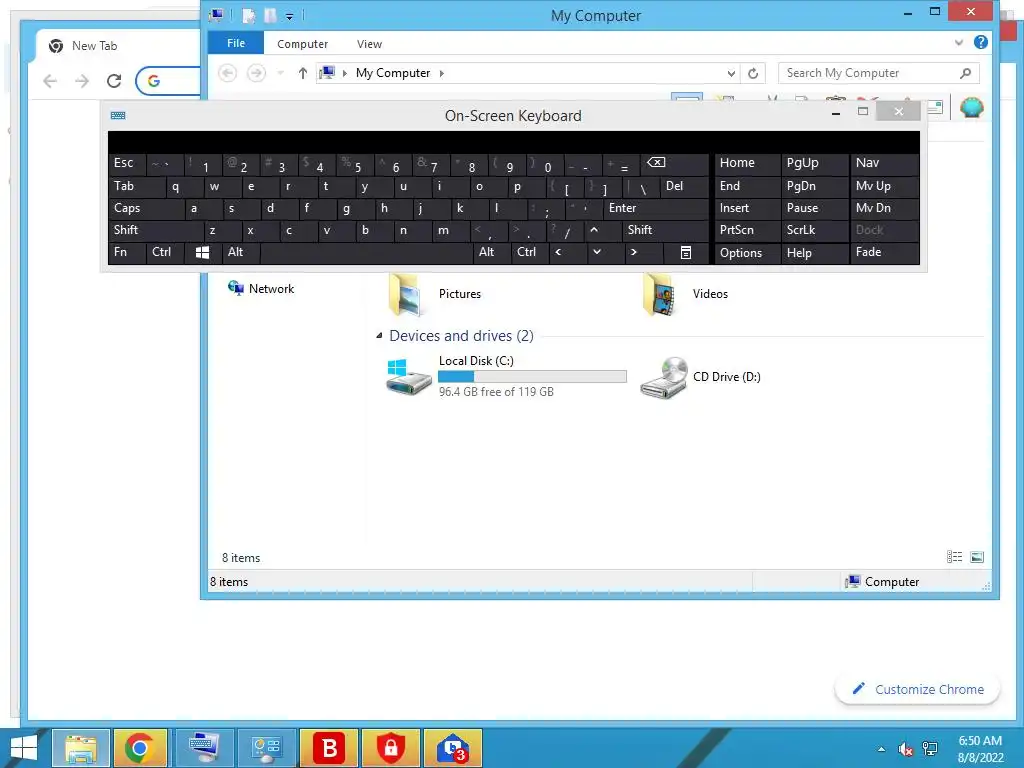Click the Esc key on keyboard
Viewport: 1024px width, 768px height.
pyautogui.click(x=127, y=163)
